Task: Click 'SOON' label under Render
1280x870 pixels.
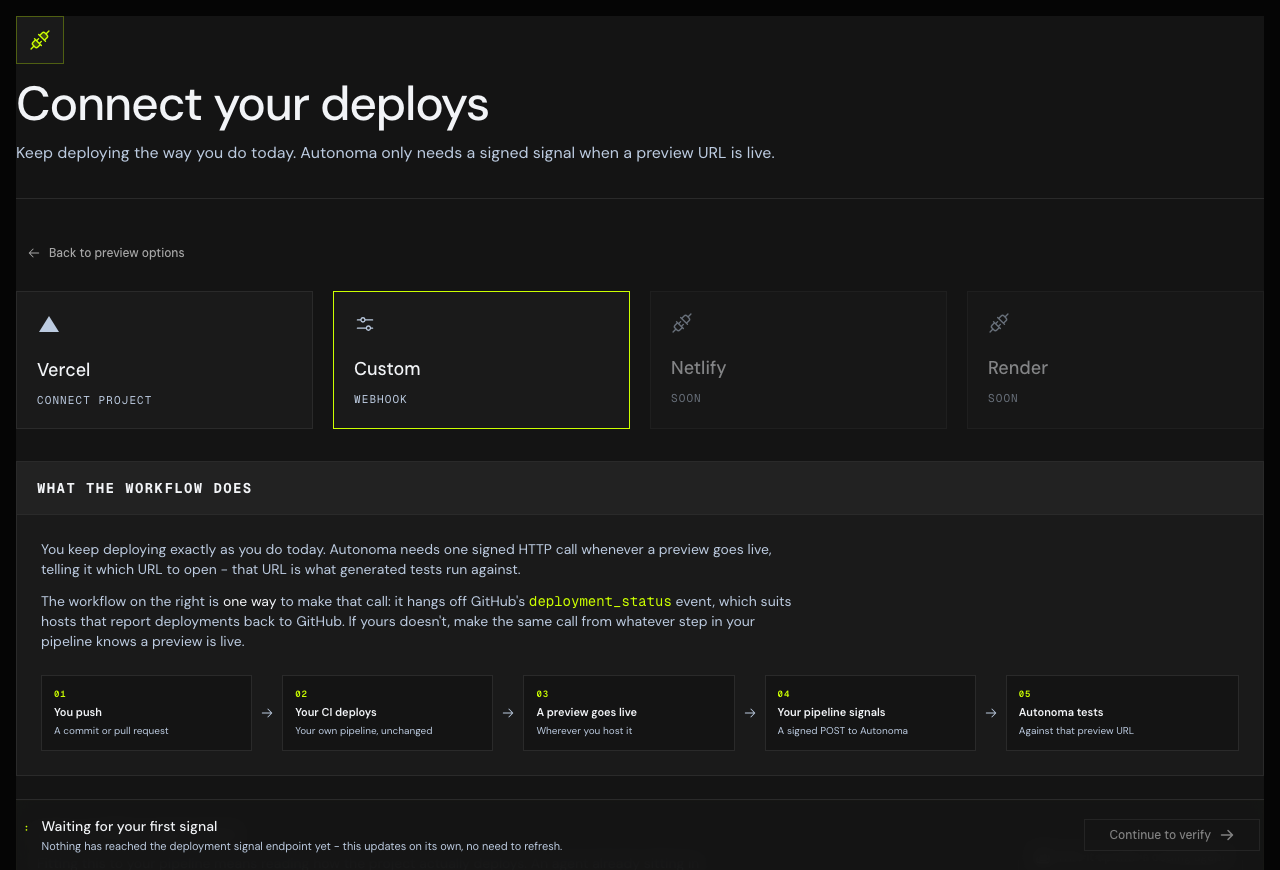Action: pyautogui.click(x=1003, y=398)
